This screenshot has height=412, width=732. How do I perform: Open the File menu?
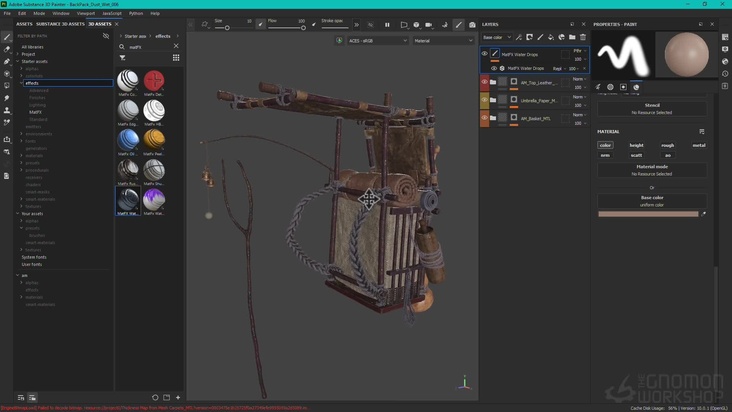click(x=7, y=14)
